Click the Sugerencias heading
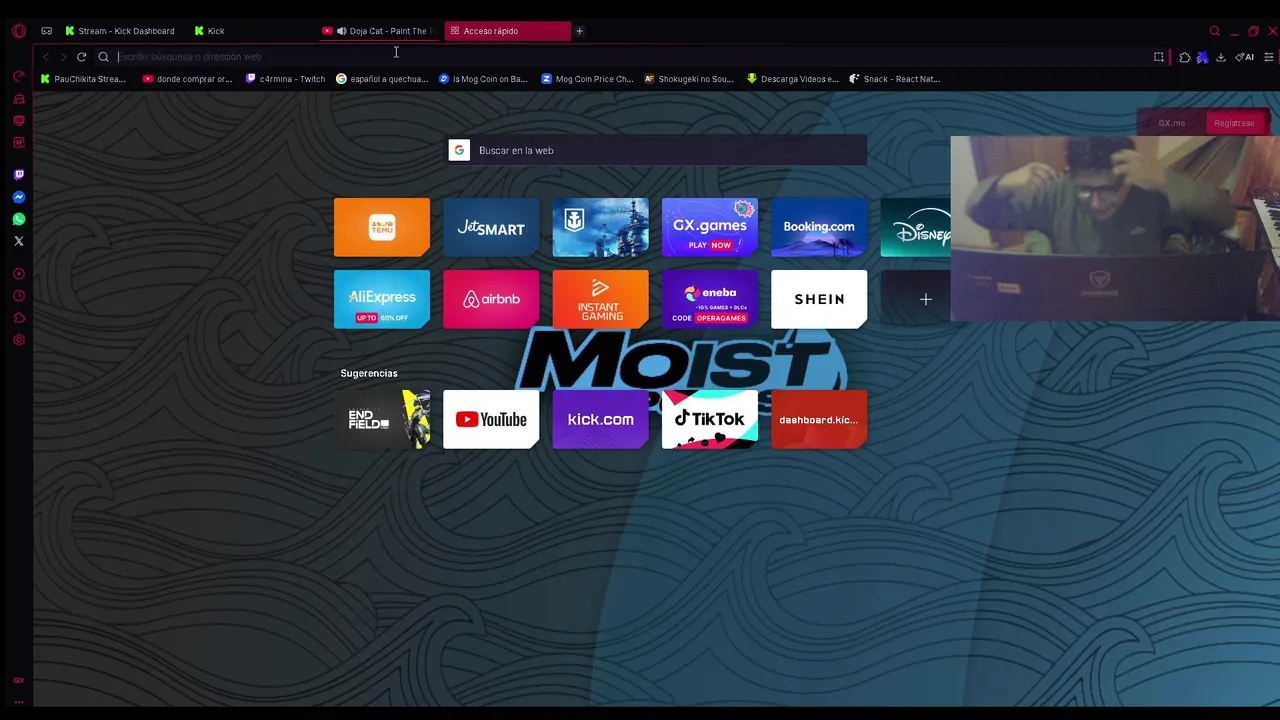The width and height of the screenshot is (1280, 720). click(x=369, y=373)
